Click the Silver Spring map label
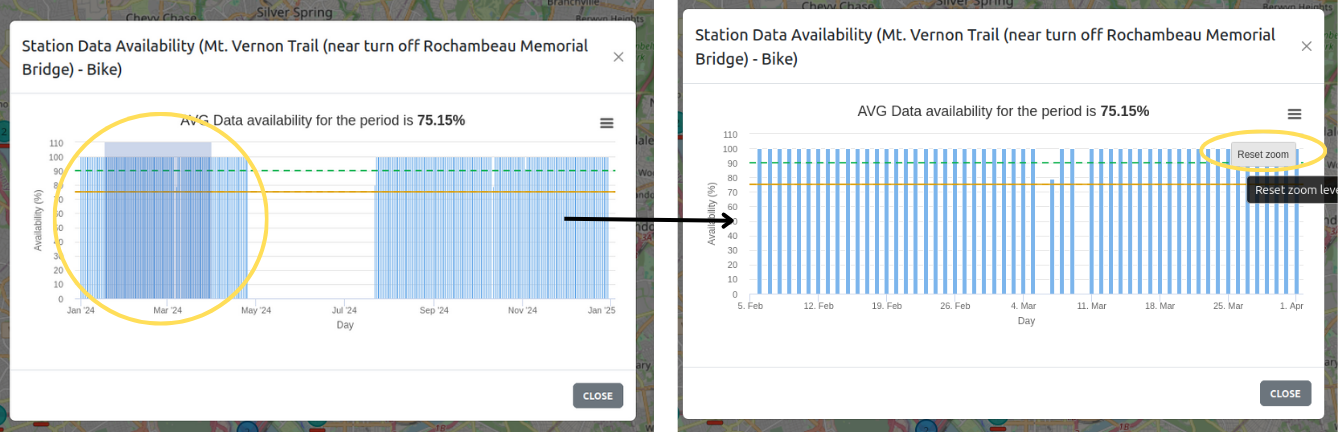 (287, 14)
